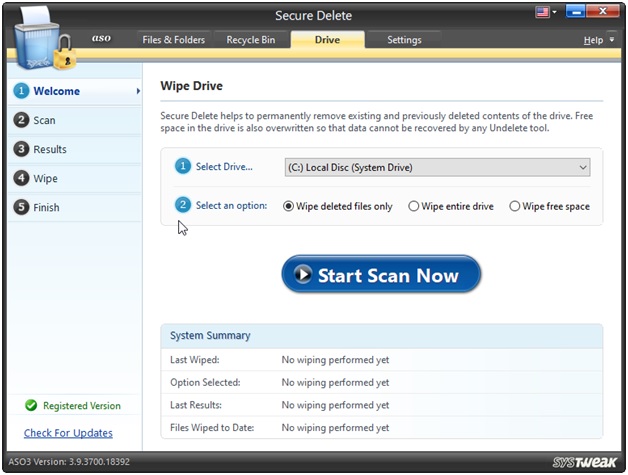
Task: Close the Secure Delete window
Action: click(602, 11)
